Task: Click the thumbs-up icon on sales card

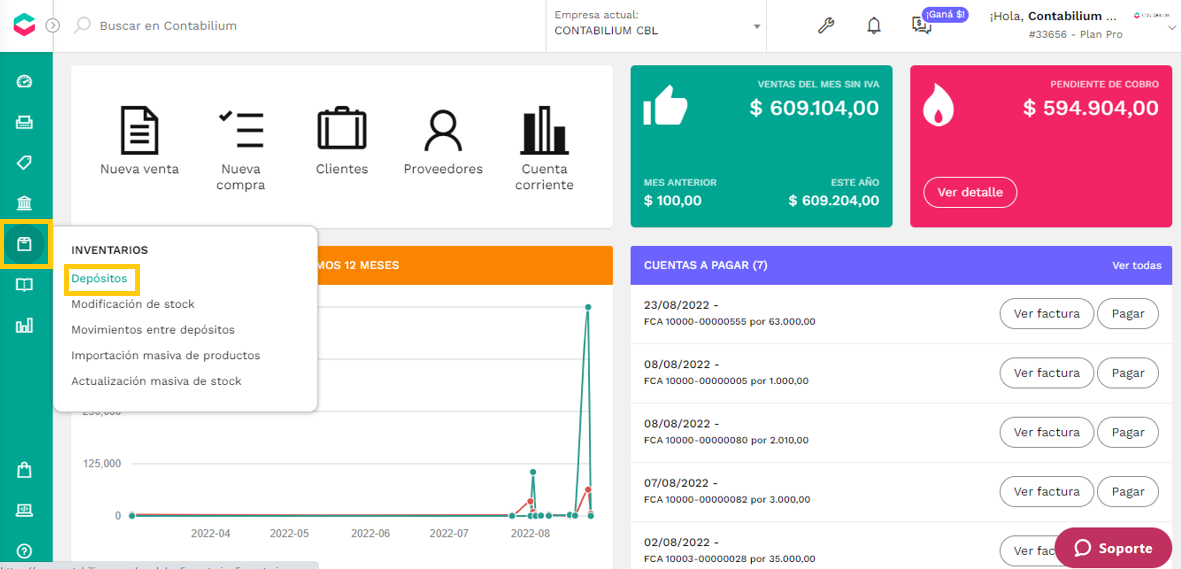Action: click(x=665, y=105)
